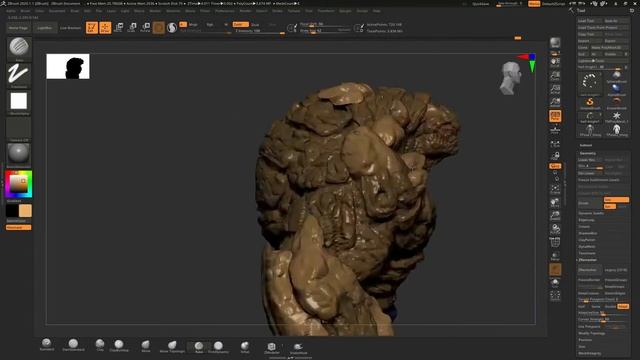Select the TrimDynamic brush
The image size is (640, 360).
click(218, 347)
